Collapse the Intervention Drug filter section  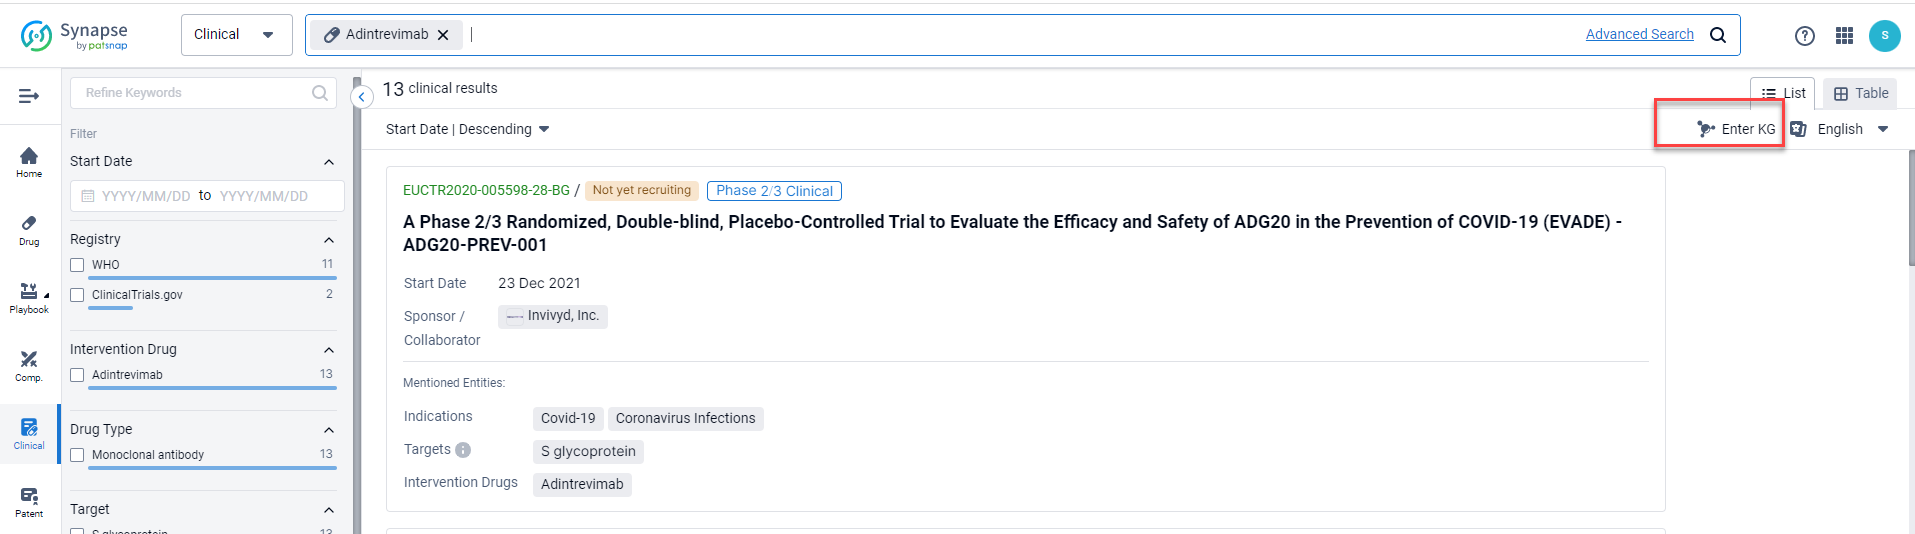point(329,350)
